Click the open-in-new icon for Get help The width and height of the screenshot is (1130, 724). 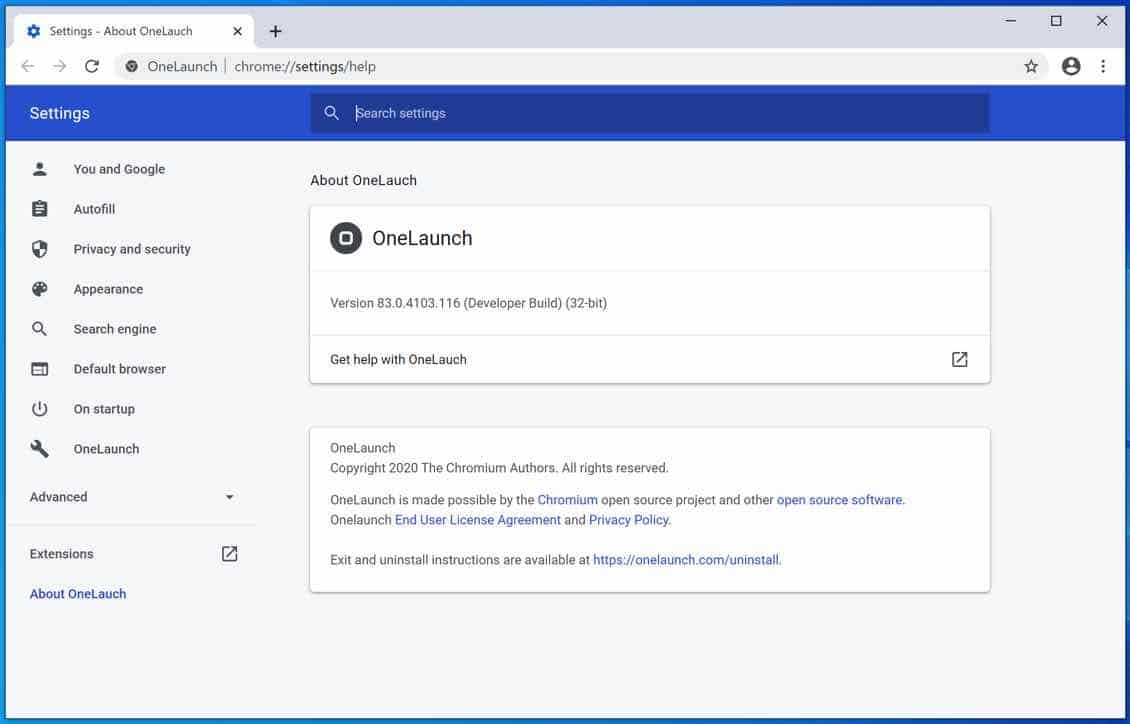pyautogui.click(x=959, y=359)
